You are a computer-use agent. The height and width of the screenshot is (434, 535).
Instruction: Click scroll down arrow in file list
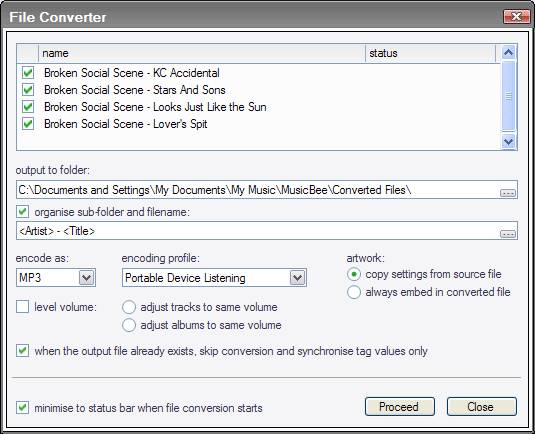tap(508, 141)
